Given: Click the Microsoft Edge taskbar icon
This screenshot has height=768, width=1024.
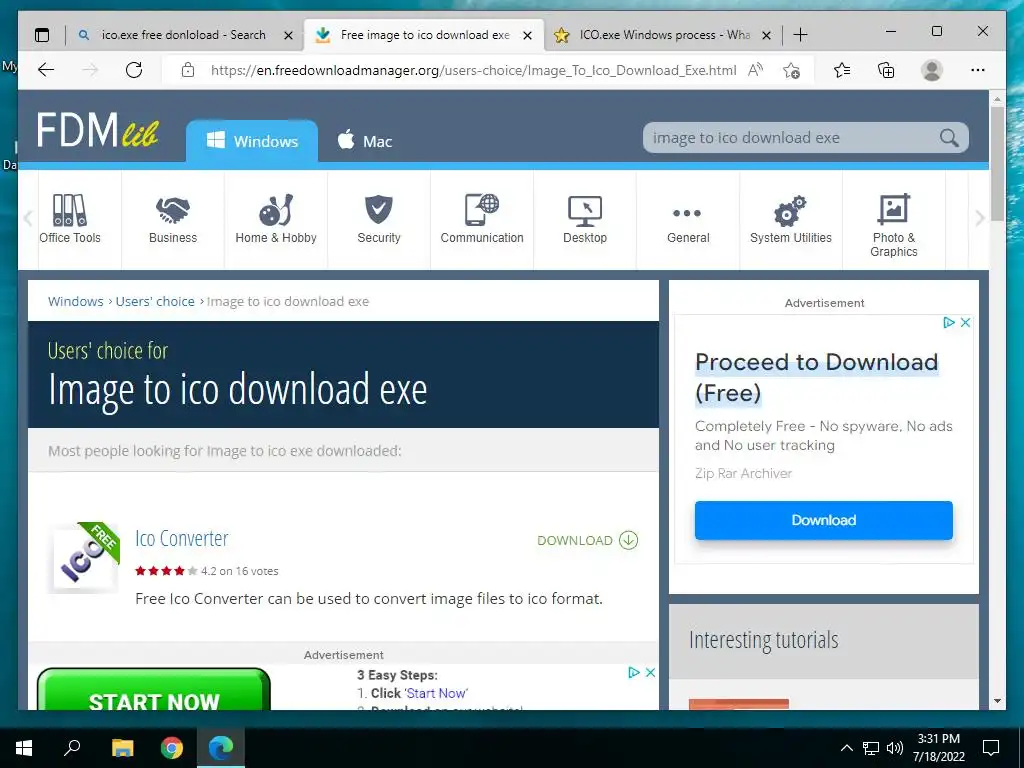Looking at the screenshot, I should [x=221, y=748].
